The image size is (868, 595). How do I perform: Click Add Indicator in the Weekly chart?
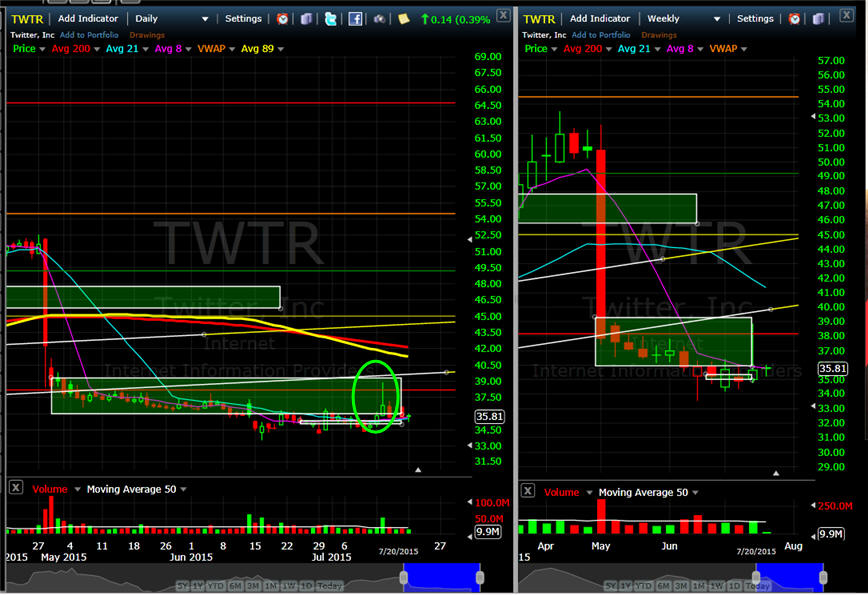coord(600,19)
